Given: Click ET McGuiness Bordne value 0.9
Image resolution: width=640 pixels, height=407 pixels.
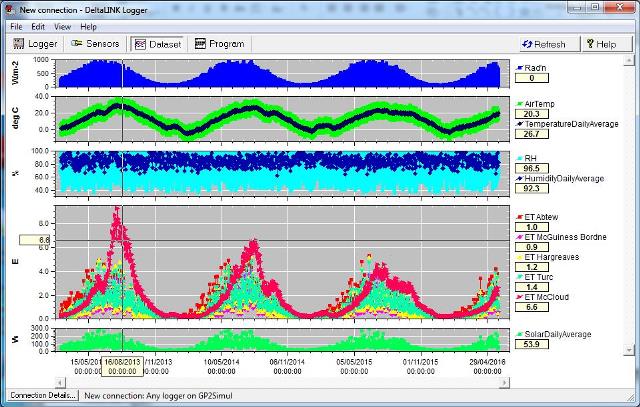Looking at the screenshot, I should (532, 247).
